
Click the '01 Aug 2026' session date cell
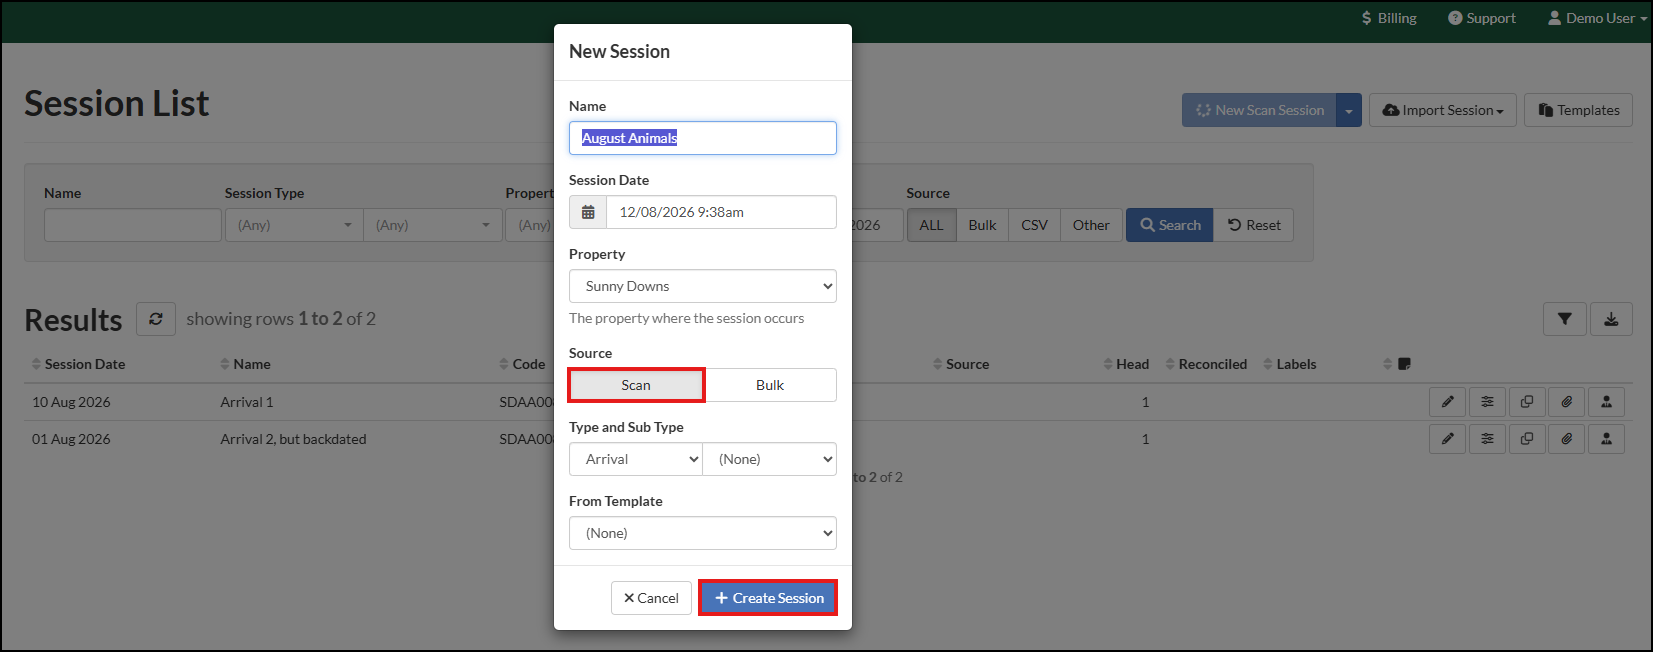tap(71, 439)
